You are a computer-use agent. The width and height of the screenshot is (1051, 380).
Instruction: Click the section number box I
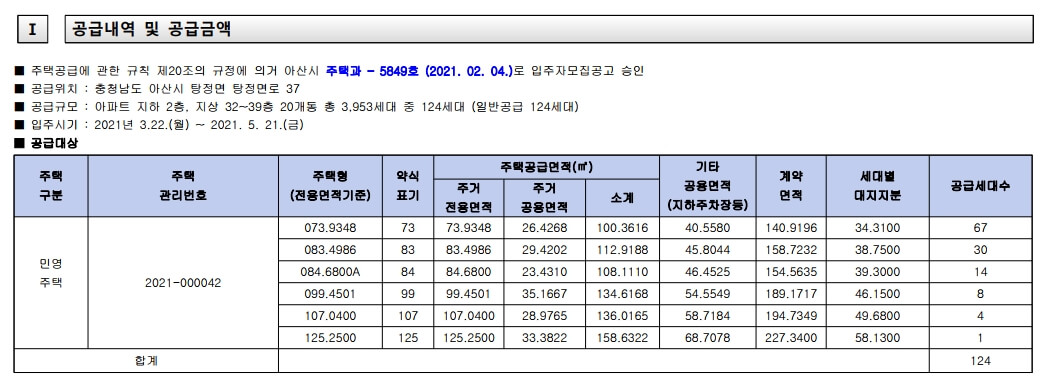tap(32, 30)
